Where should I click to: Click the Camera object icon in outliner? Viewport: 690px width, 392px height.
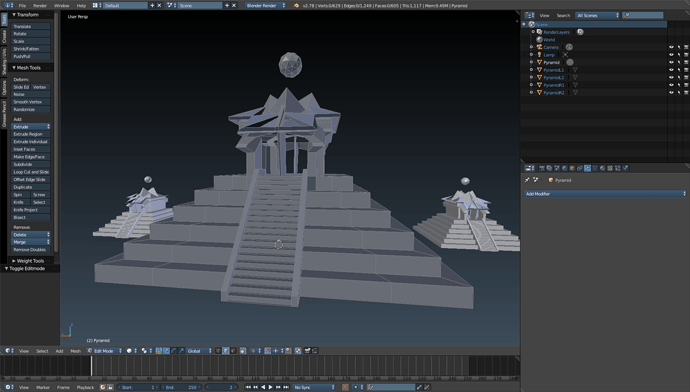(x=539, y=47)
